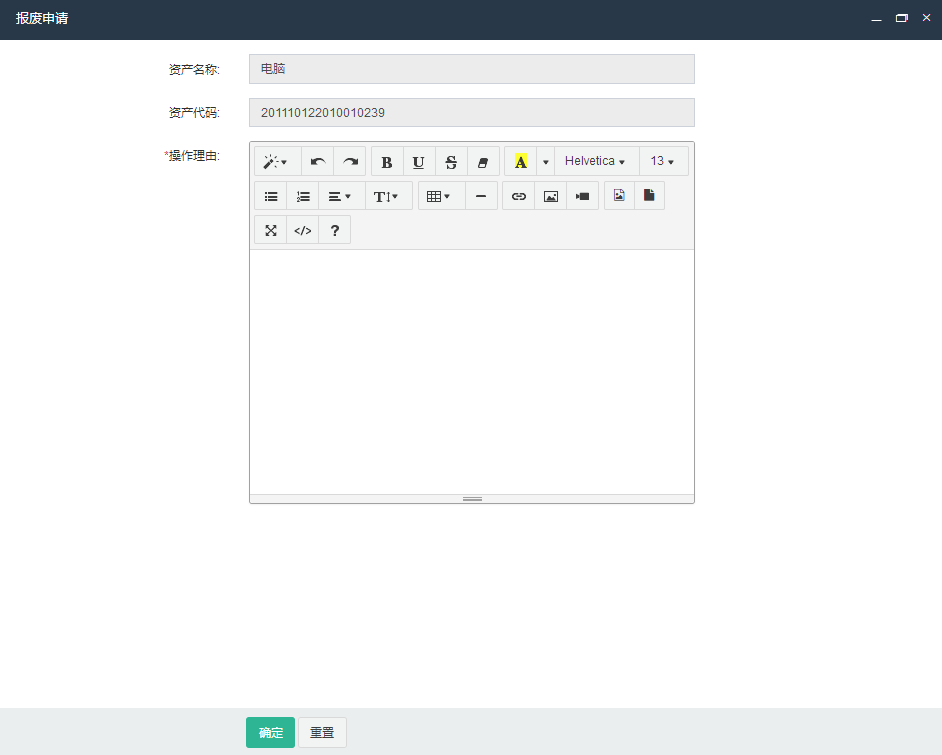The width and height of the screenshot is (942, 755).
Task: Insert a numbered ordered list
Action: pos(303,196)
